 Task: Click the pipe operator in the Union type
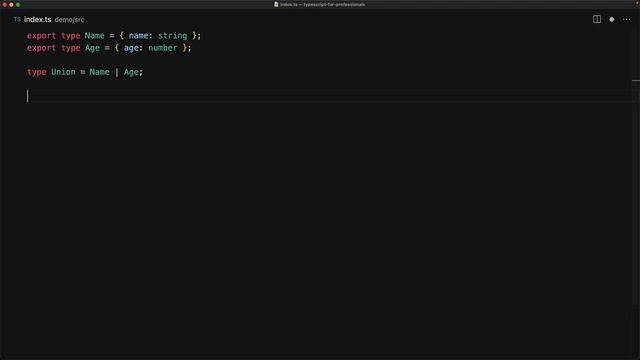pyautogui.click(x=117, y=72)
